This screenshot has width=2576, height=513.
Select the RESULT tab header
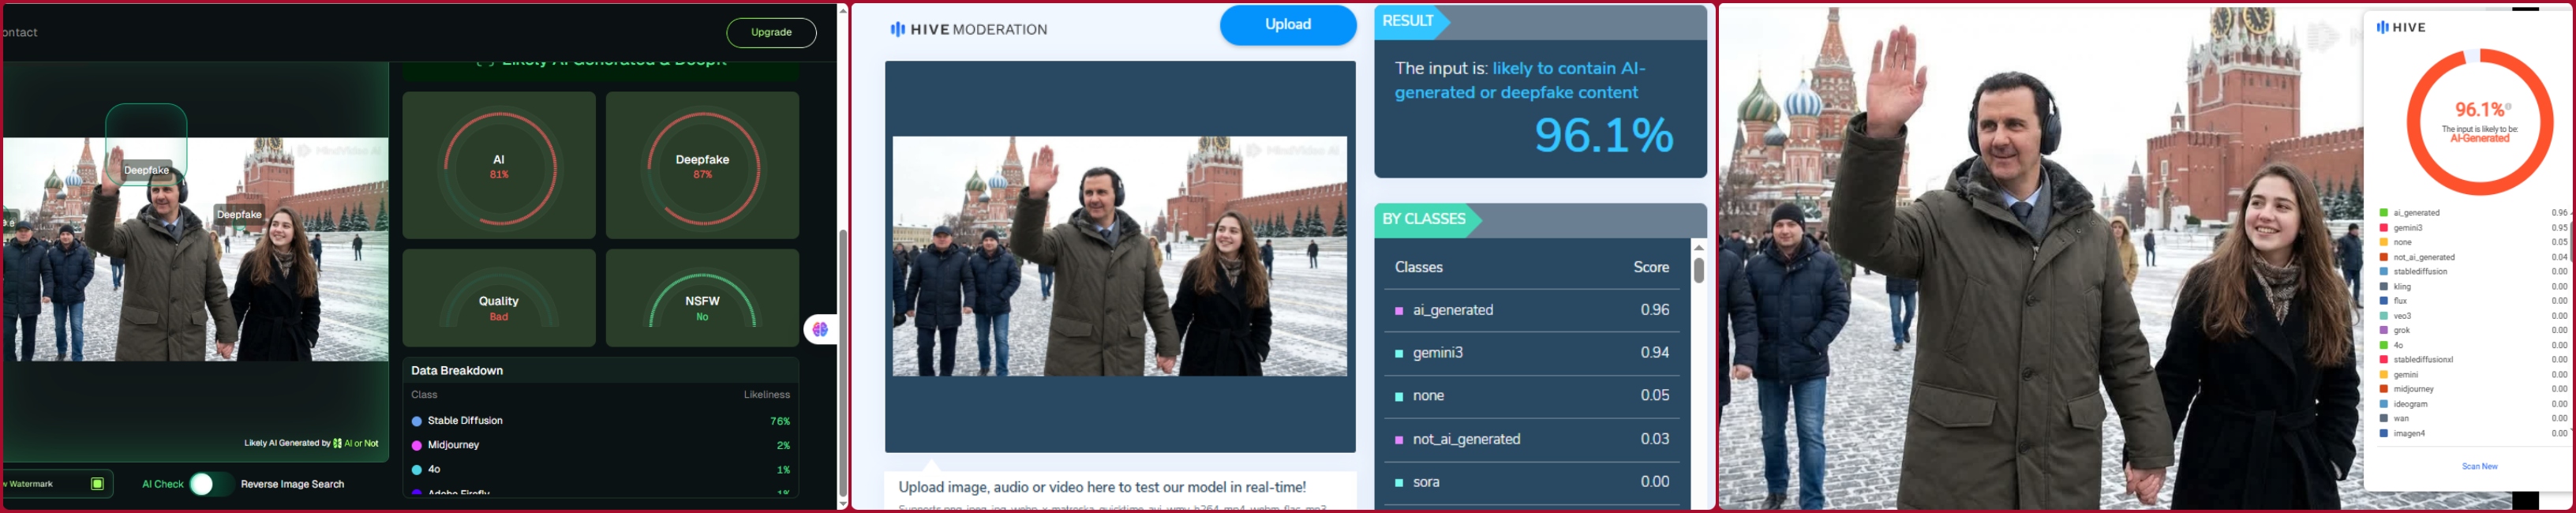coord(1408,21)
